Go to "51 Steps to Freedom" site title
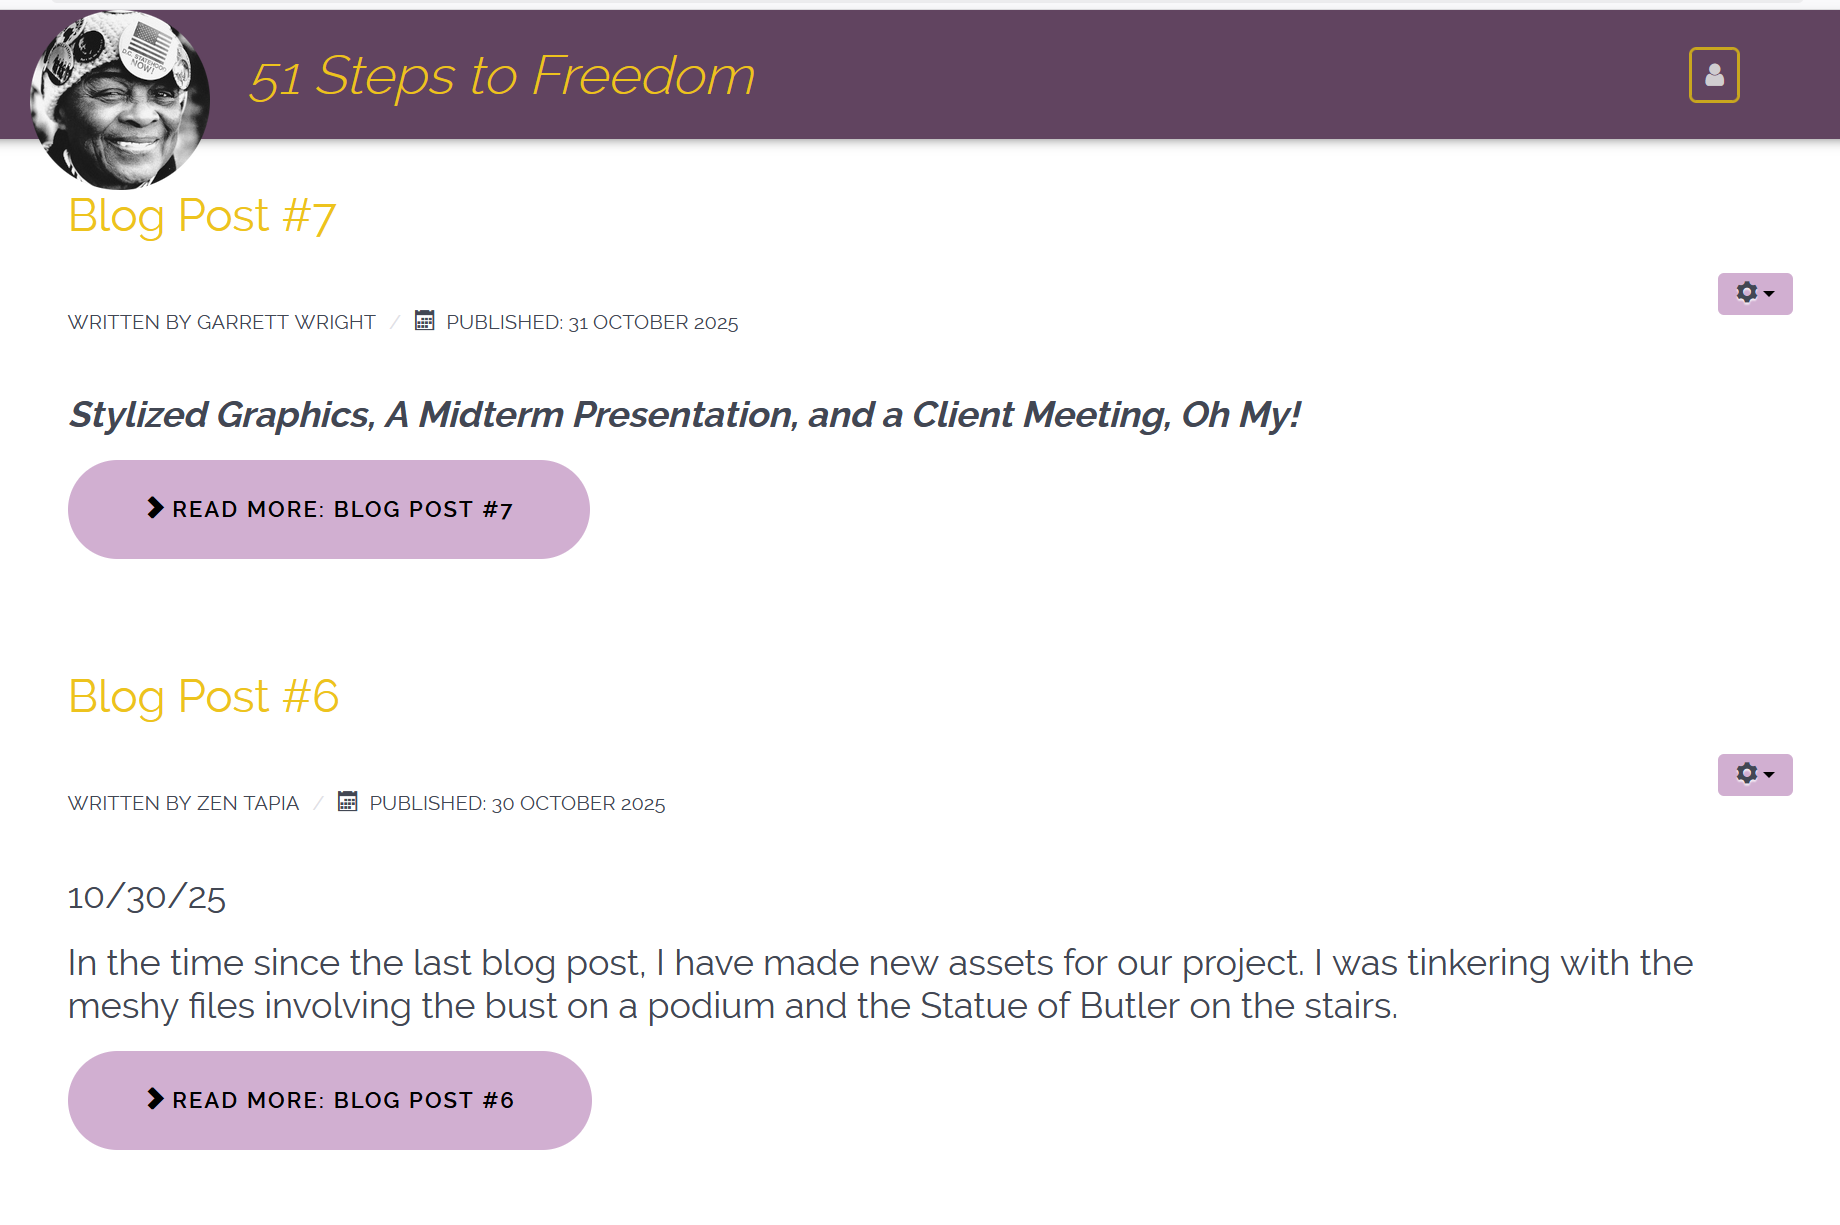This screenshot has height=1225, width=1840. click(x=502, y=76)
